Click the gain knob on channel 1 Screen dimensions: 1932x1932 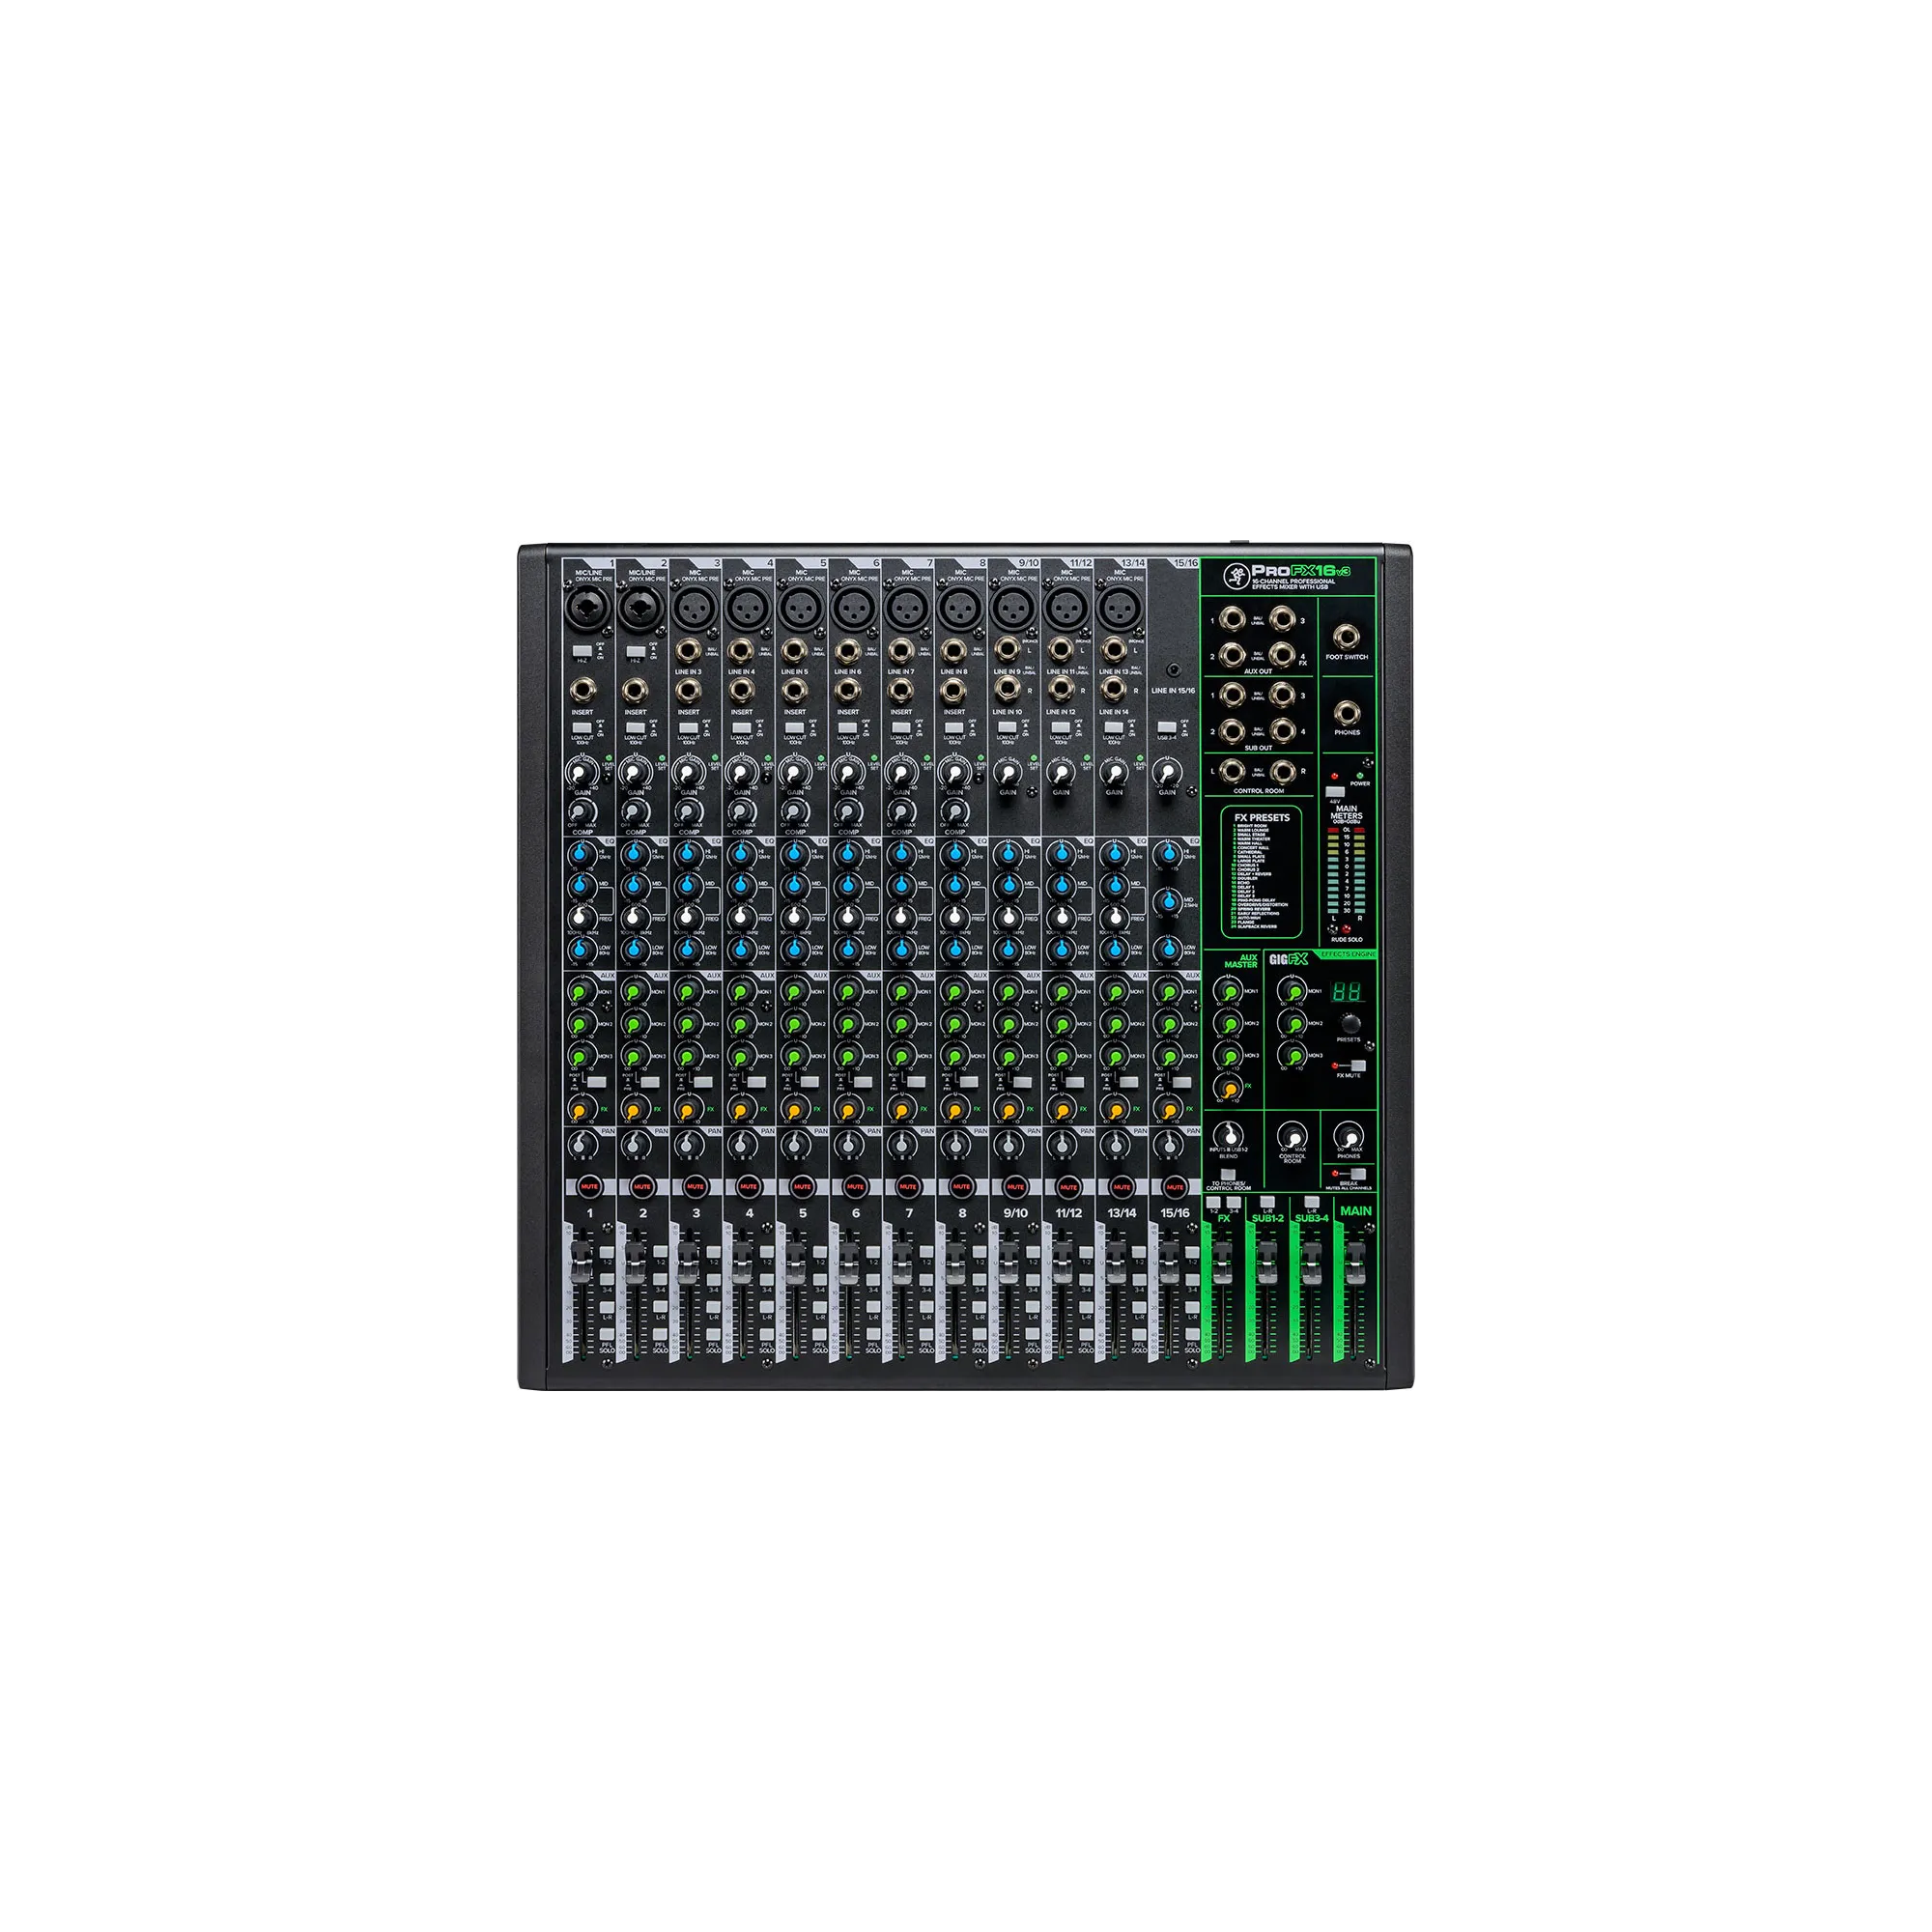pos(581,774)
